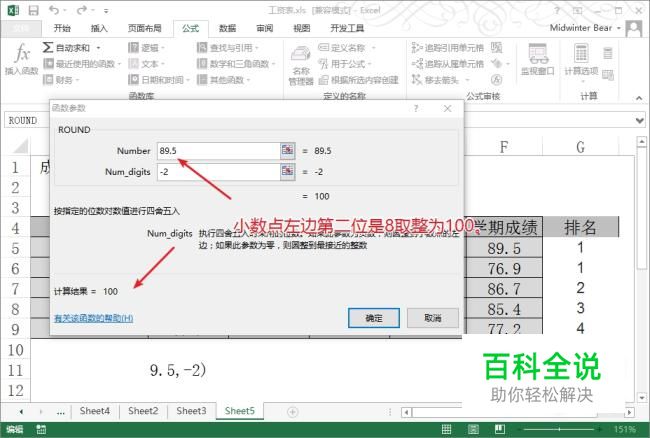The image size is (650, 438).
Task: Click the macro recording icon in status bar
Action: [41, 429]
